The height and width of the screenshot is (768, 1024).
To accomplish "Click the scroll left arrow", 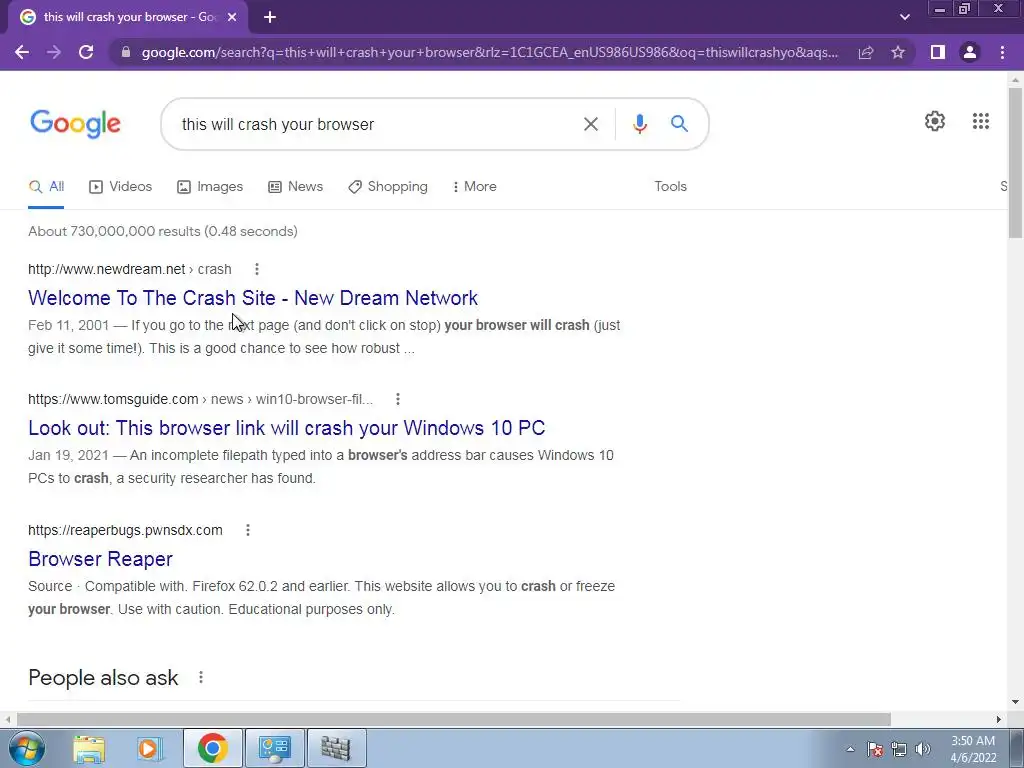I will click(x=7, y=719).
